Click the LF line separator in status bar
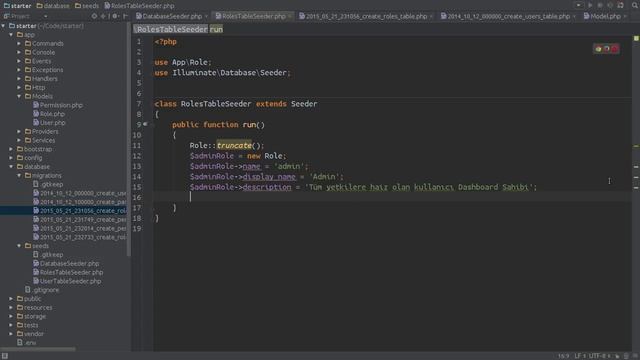640x360 pixels. pos(580,356)
